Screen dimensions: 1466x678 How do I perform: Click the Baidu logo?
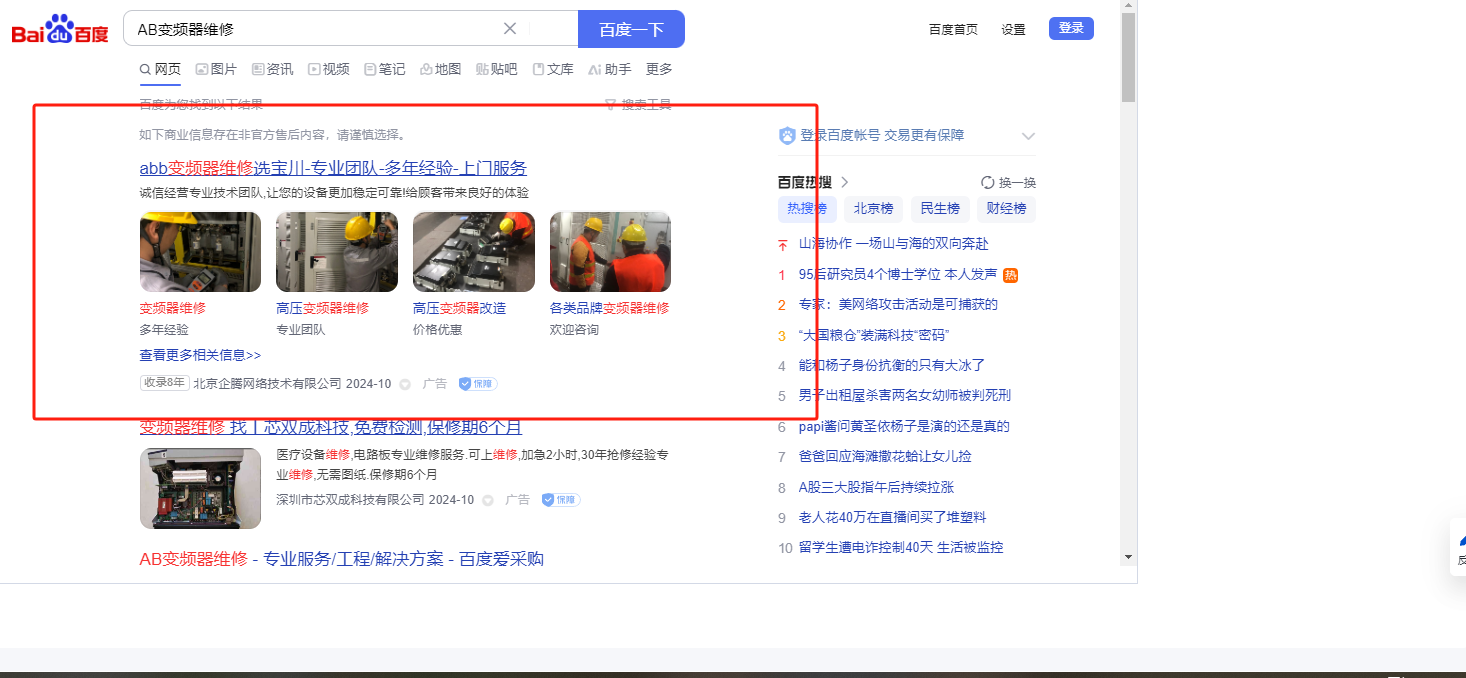point(60,29)
